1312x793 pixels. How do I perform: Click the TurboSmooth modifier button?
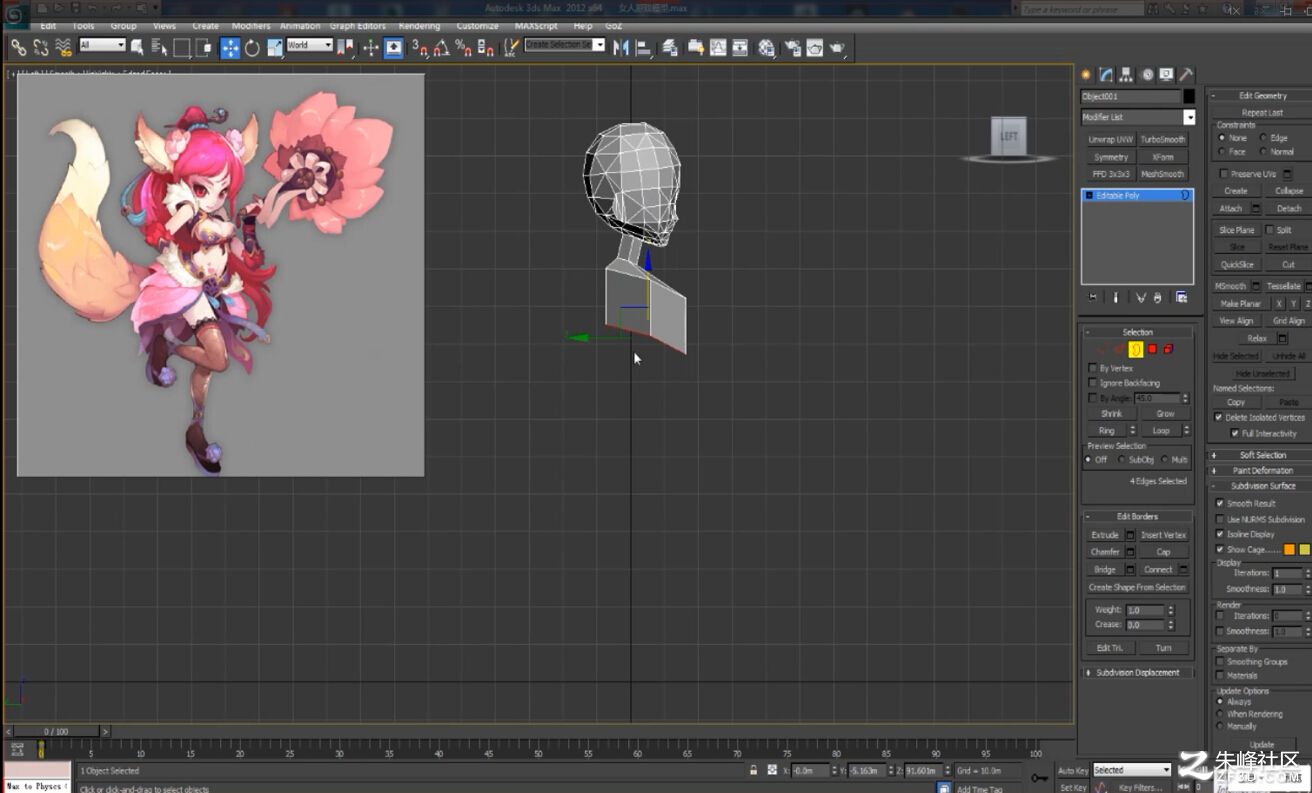tap(1162, 140)
